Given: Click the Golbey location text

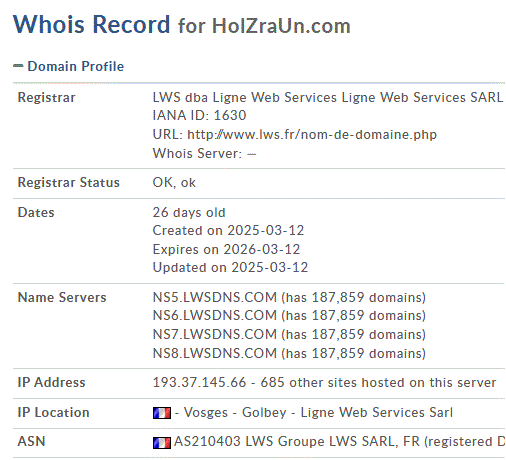Looking at the screenshot, I should [x=264, y=413].
